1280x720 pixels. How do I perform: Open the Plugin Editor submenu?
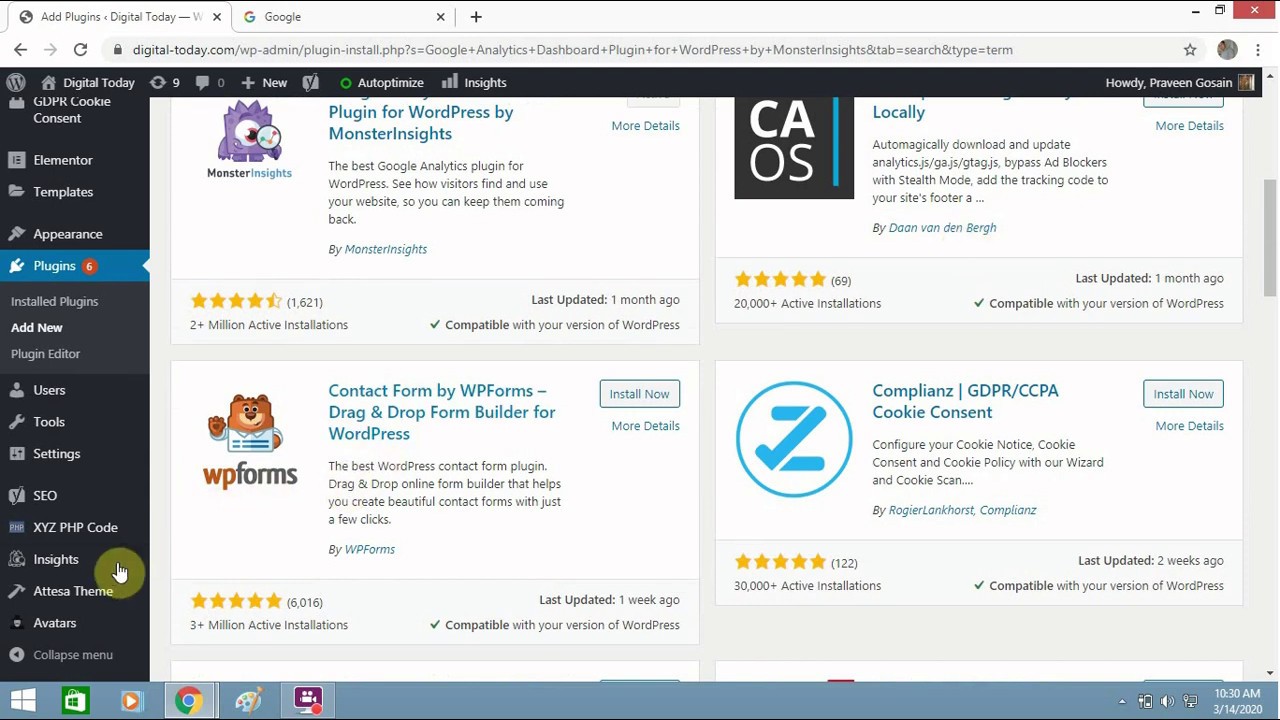coord(45,353)
